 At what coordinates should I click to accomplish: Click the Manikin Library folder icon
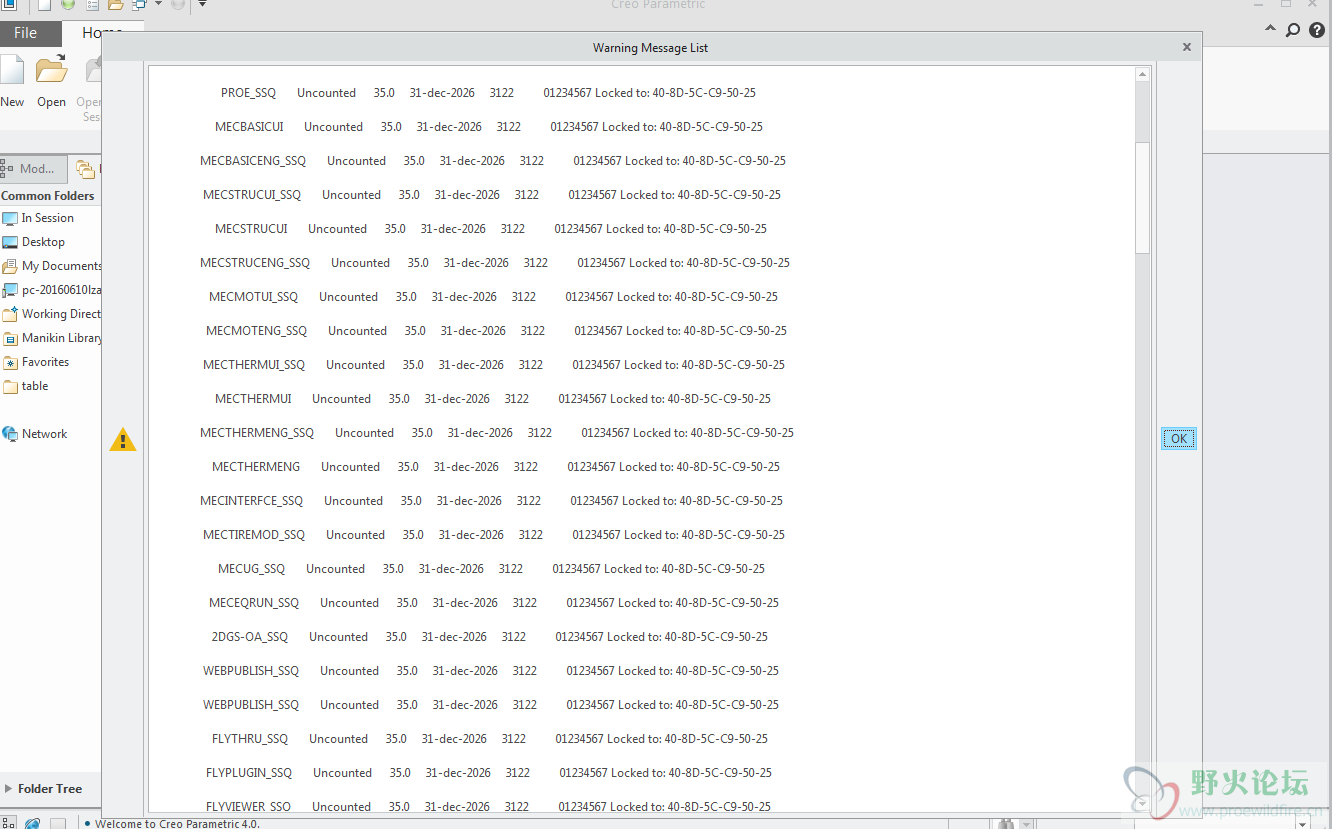[10, 338]
